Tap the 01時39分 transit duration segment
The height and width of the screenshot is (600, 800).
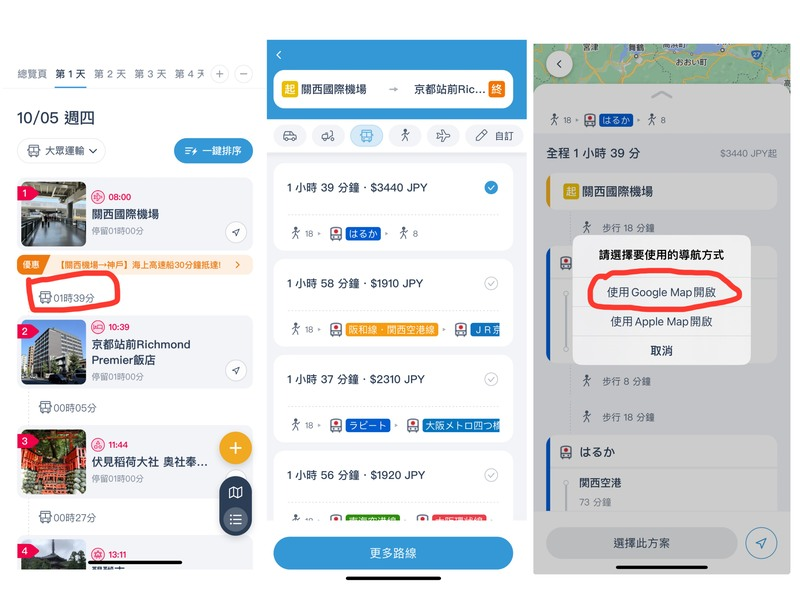point(67,298)
